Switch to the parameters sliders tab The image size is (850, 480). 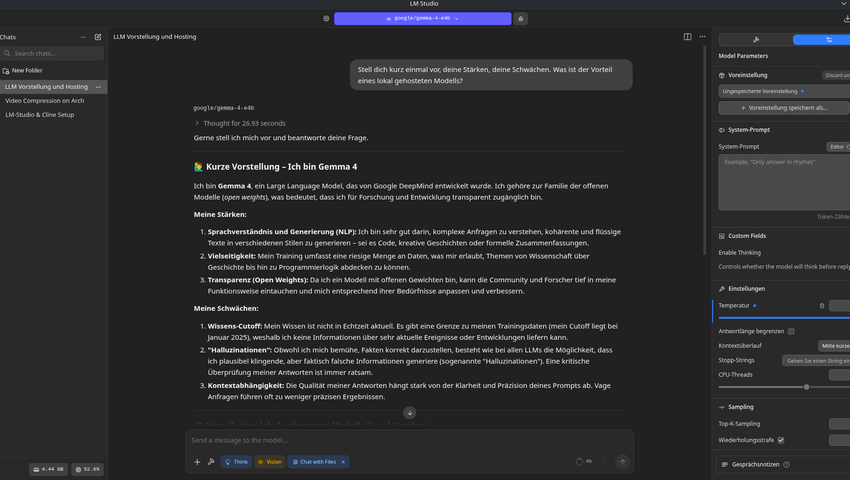point(822,40)
